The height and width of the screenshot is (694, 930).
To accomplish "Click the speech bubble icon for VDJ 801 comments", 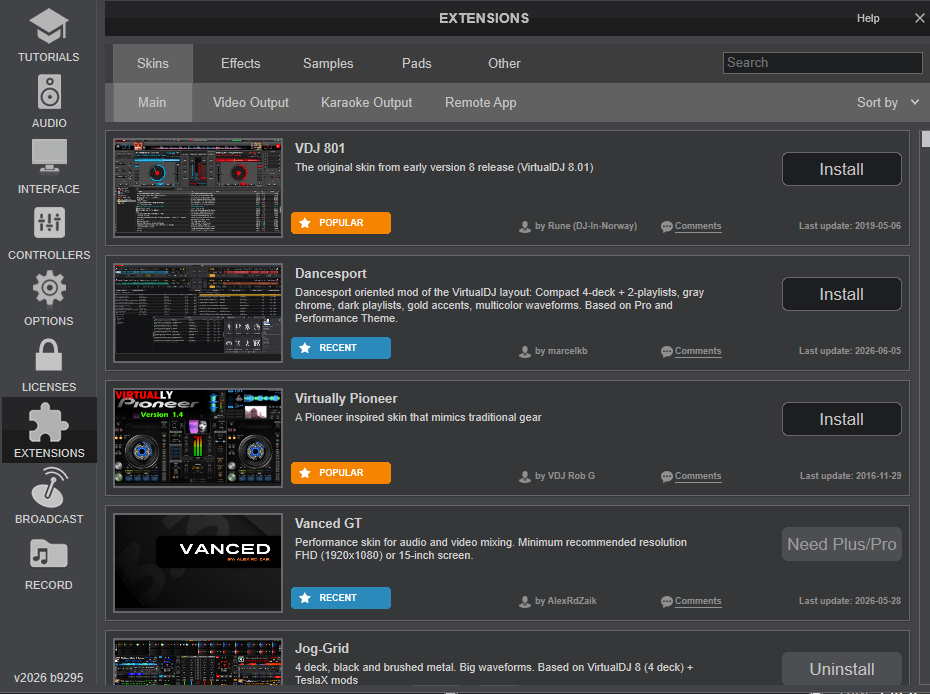I will pyautogui.click(x=667, y=227).
